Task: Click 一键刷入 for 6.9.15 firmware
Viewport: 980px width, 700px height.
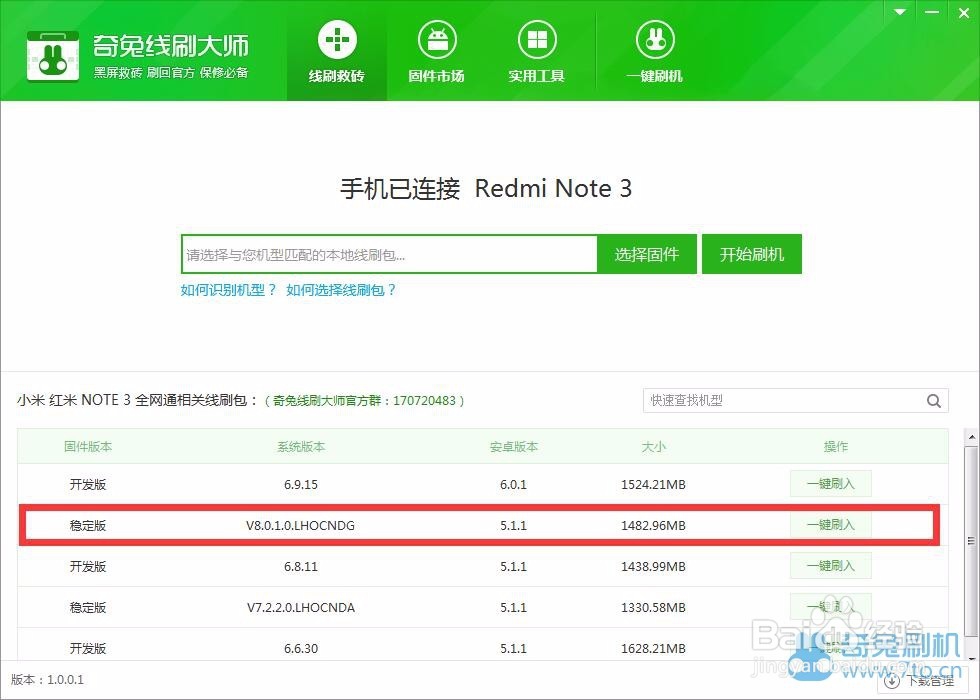Action: click(x=831, y=484)
